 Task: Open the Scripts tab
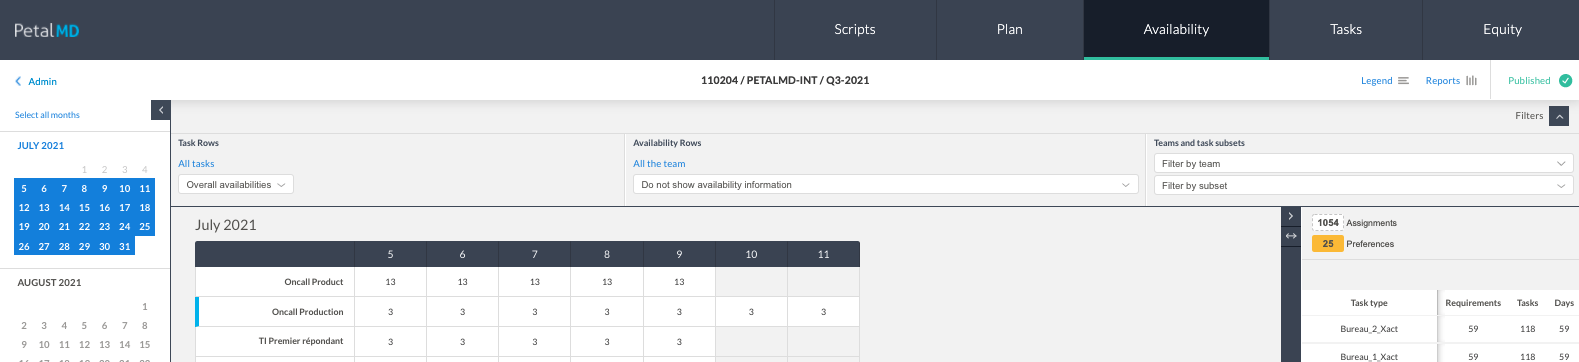[x=855, y=30]
